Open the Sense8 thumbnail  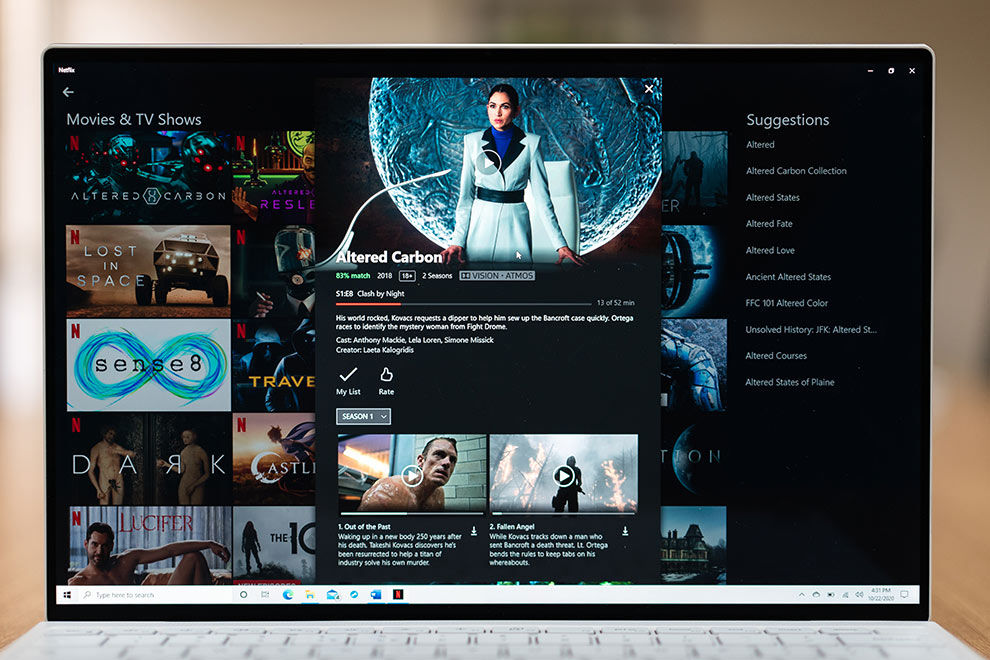(148, 365)
